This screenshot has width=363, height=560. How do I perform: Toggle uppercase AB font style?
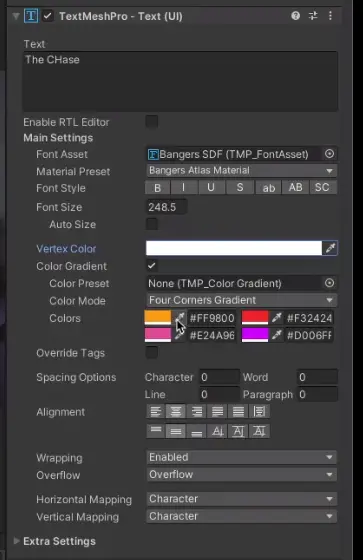295,188
